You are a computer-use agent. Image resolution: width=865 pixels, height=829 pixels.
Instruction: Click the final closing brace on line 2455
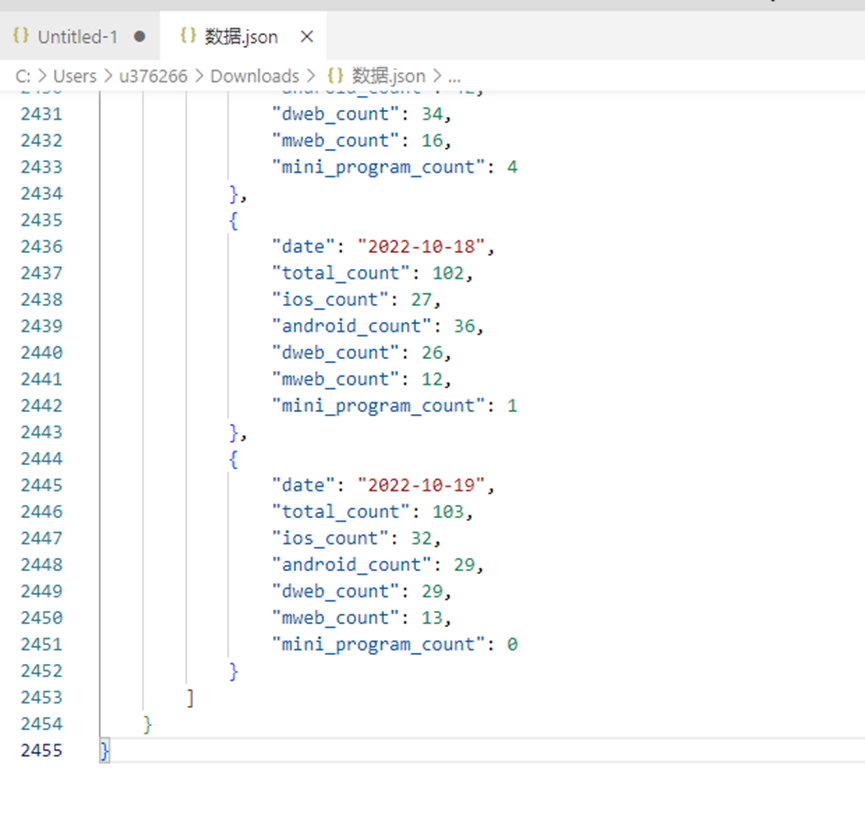[x=104, y=750]
